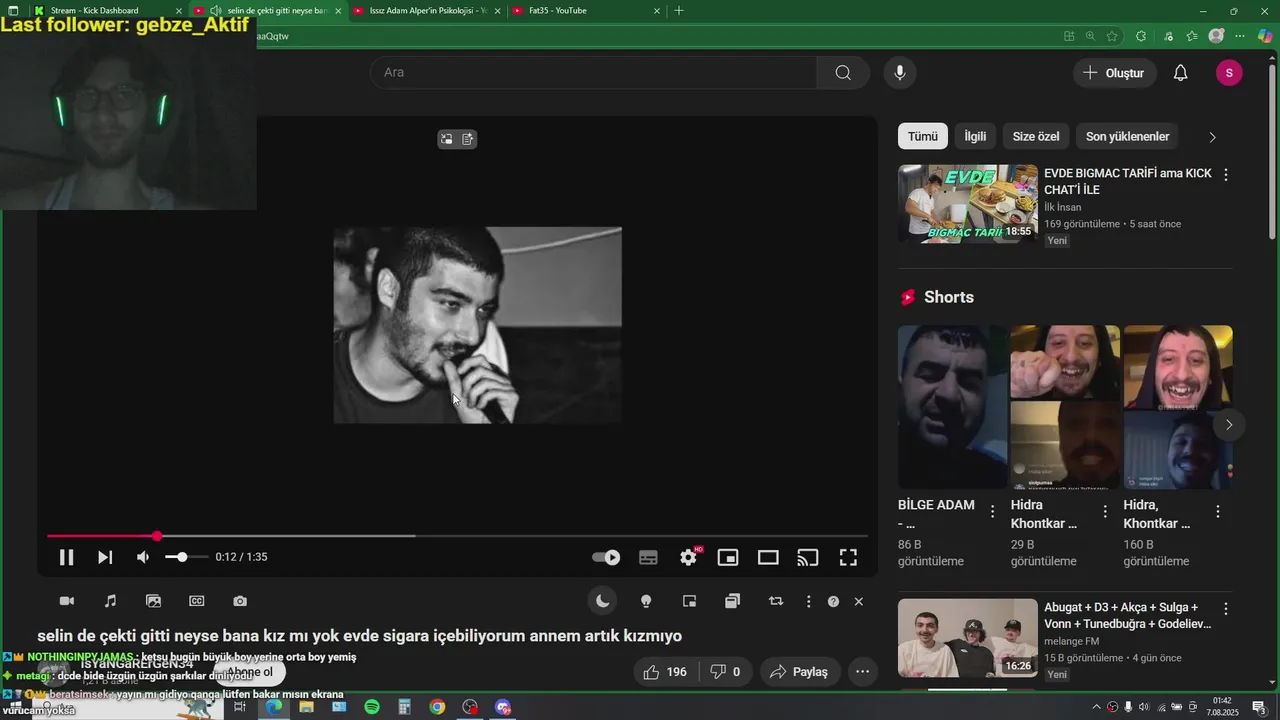The width and height of the screenshot is (1280, 720).
Task: Switch to miniplayer mode
Action: point(728,558)
